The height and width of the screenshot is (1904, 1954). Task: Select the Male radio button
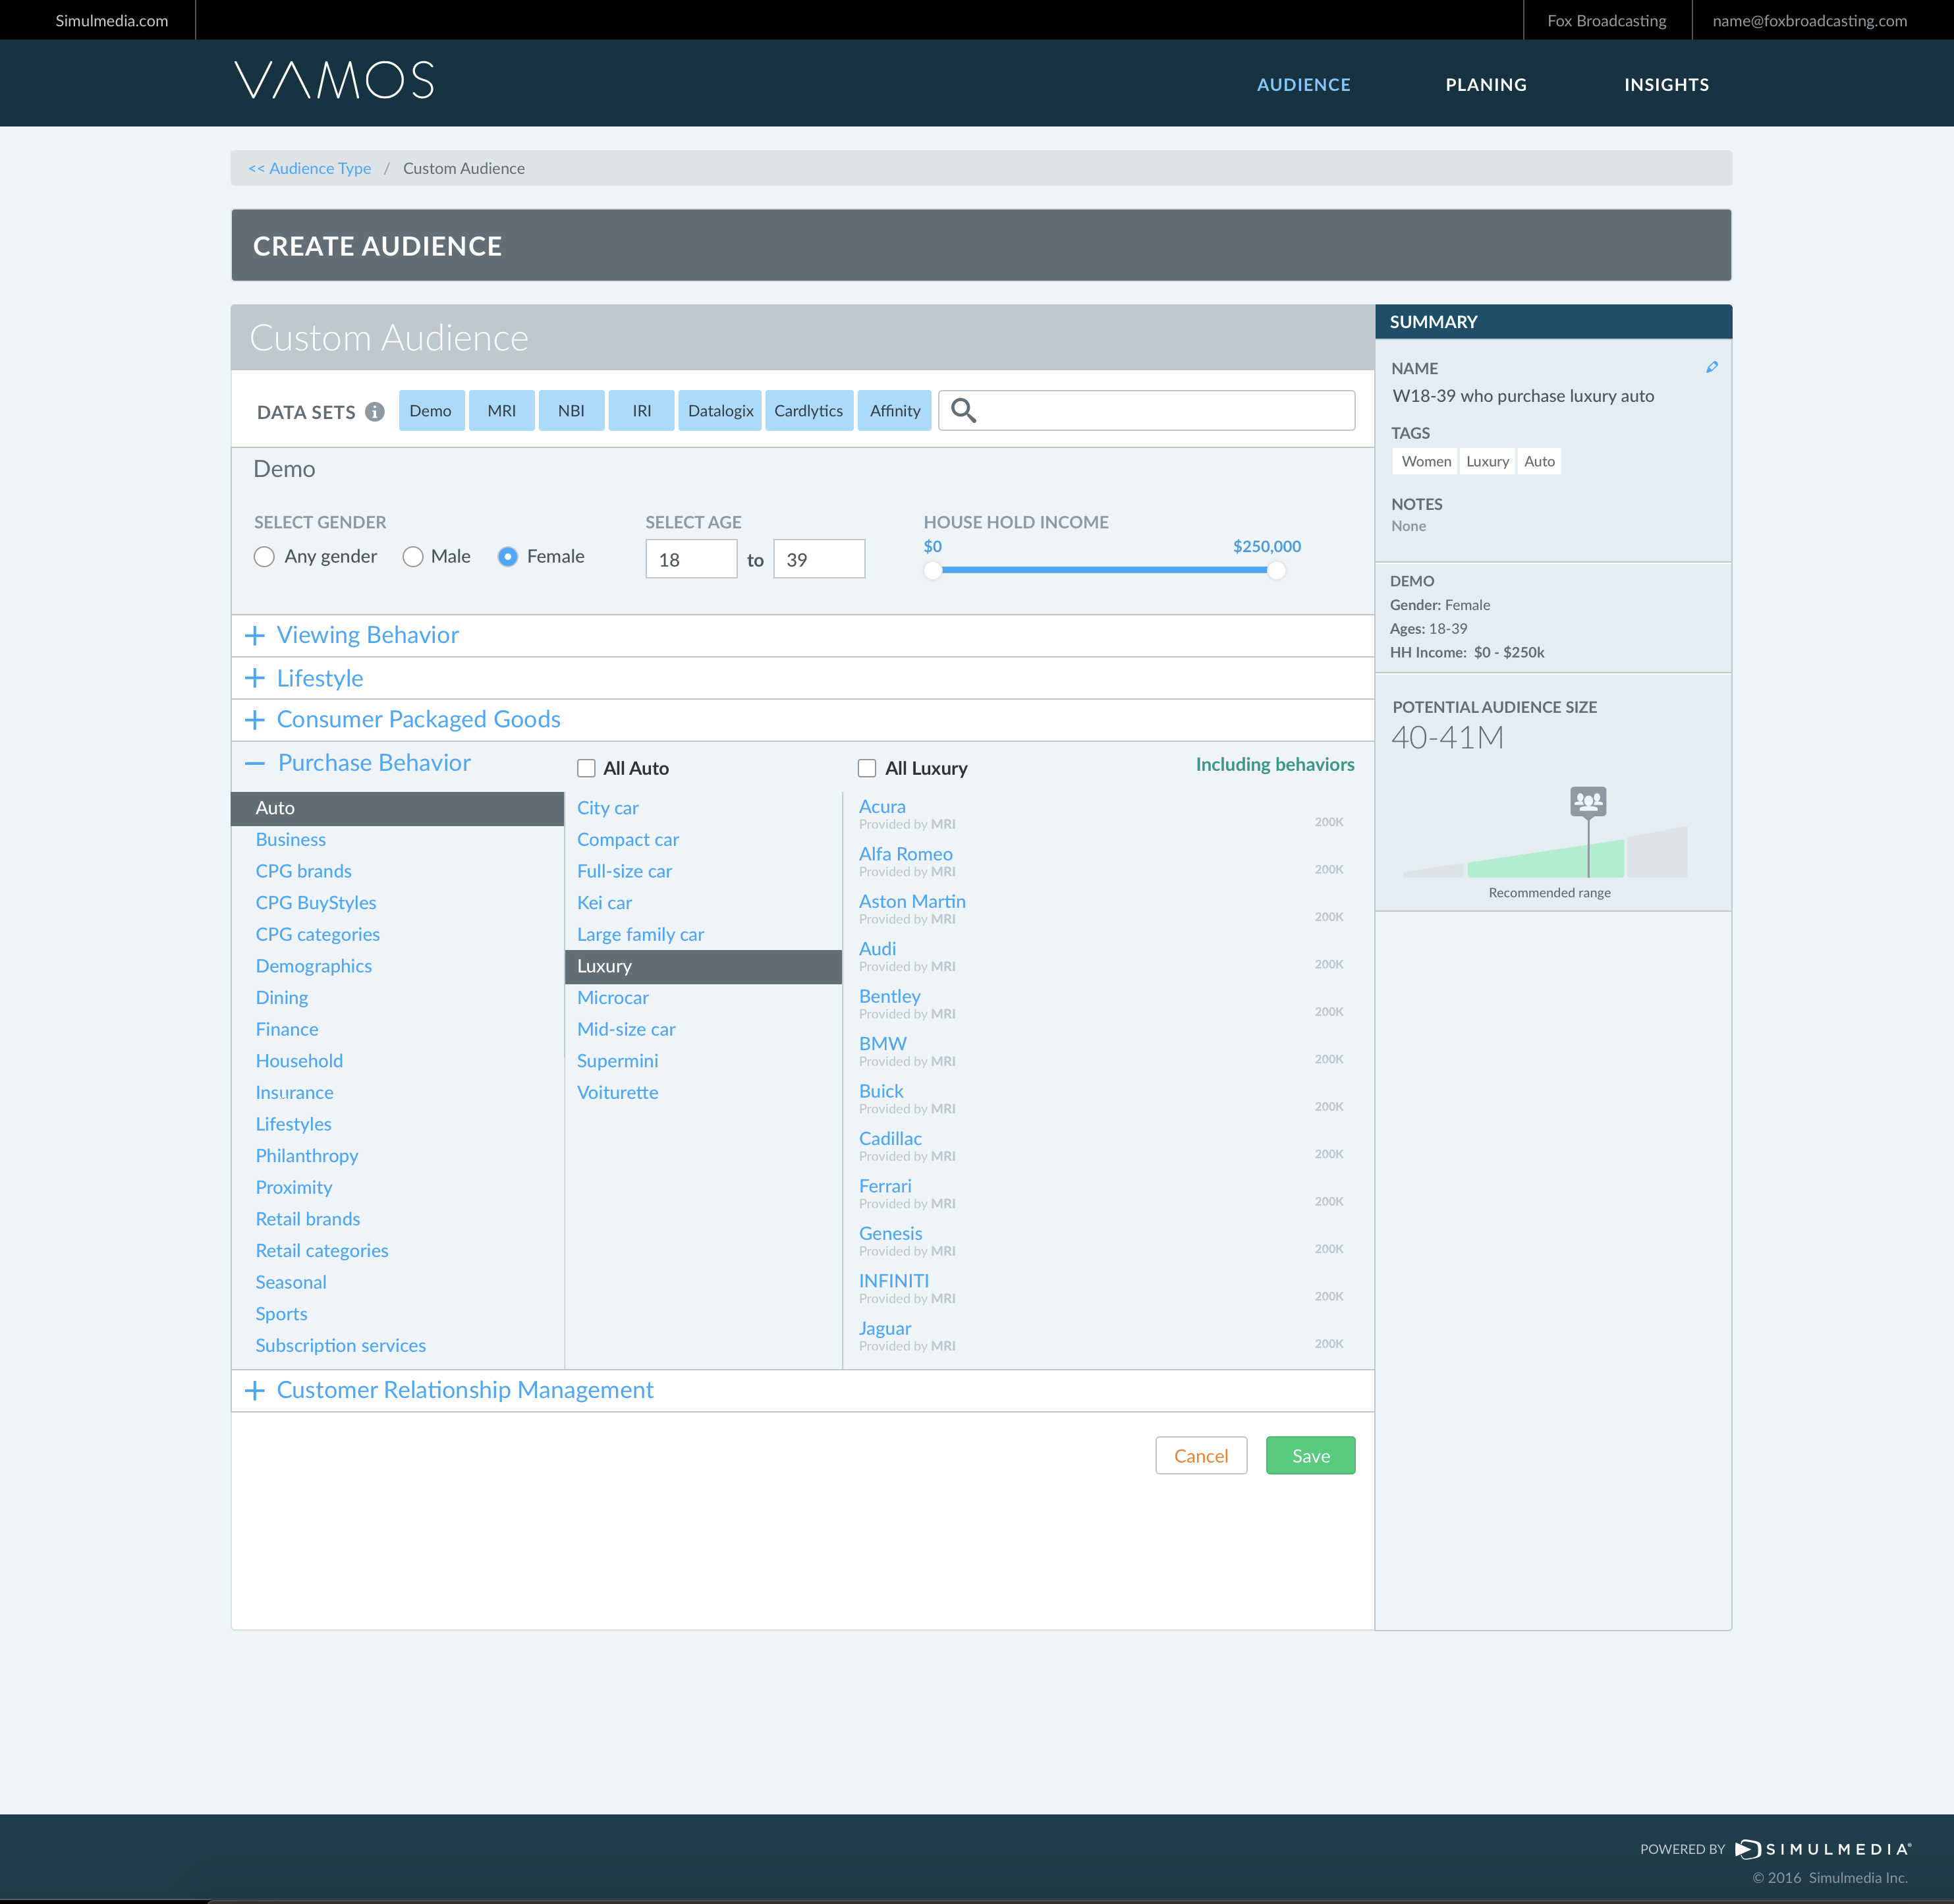[413, 557]
